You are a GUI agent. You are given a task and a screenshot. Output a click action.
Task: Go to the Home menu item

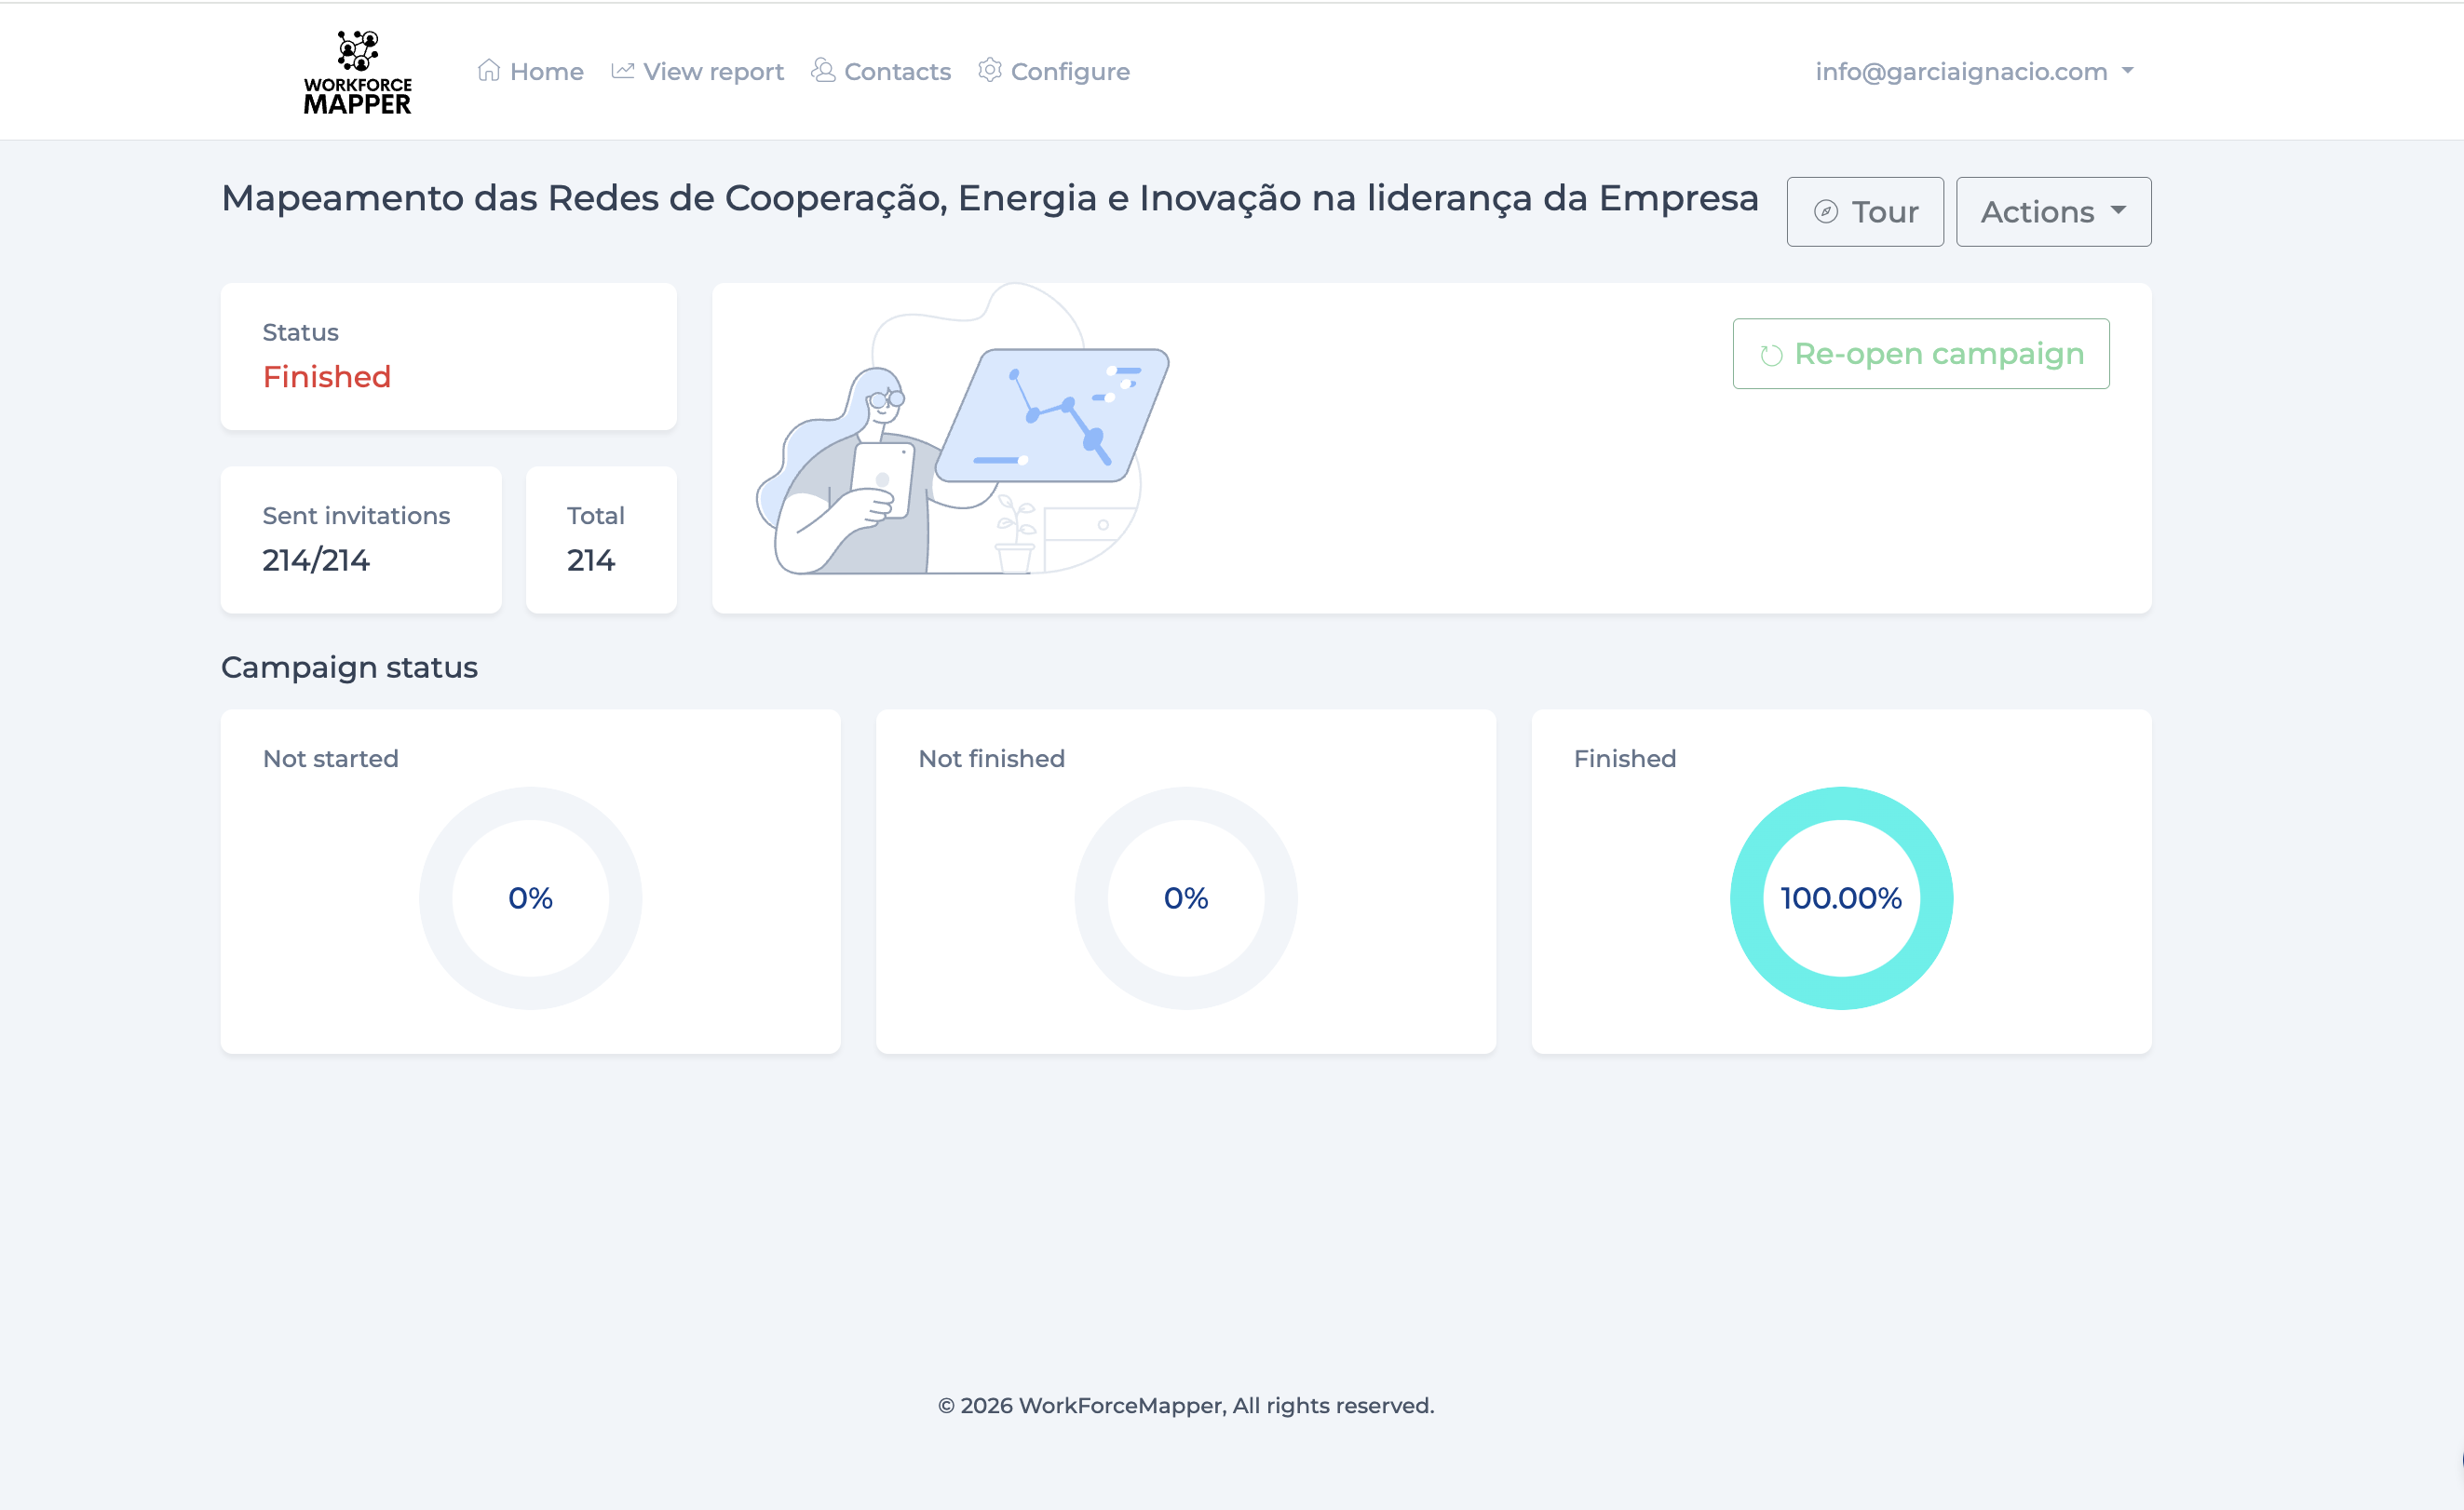(x=546, y=71)
